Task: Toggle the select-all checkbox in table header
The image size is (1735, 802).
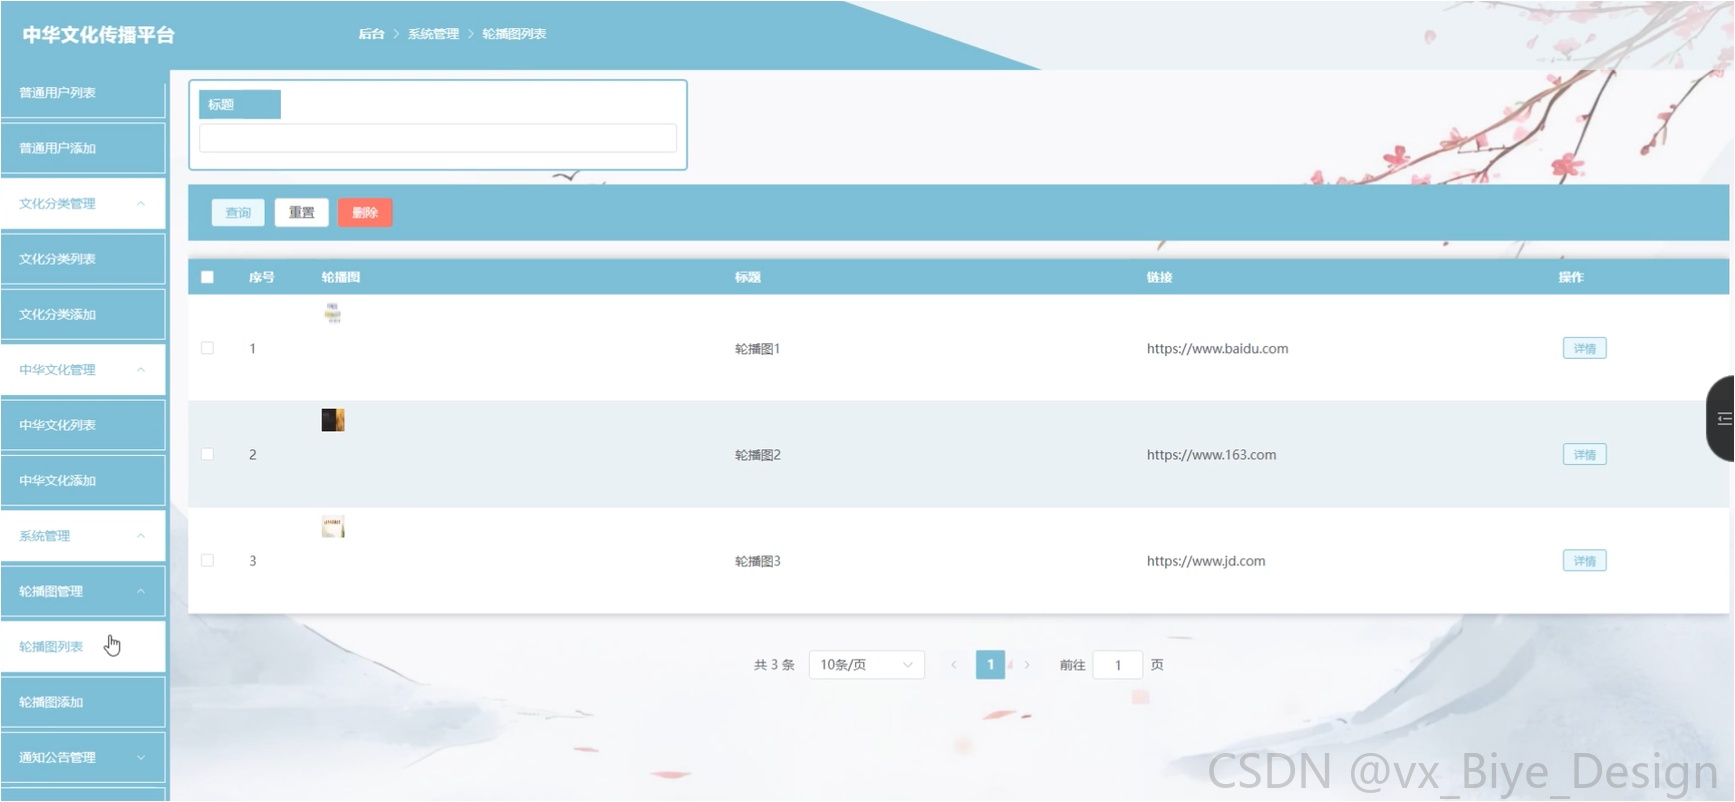Action: click(207, 277)
